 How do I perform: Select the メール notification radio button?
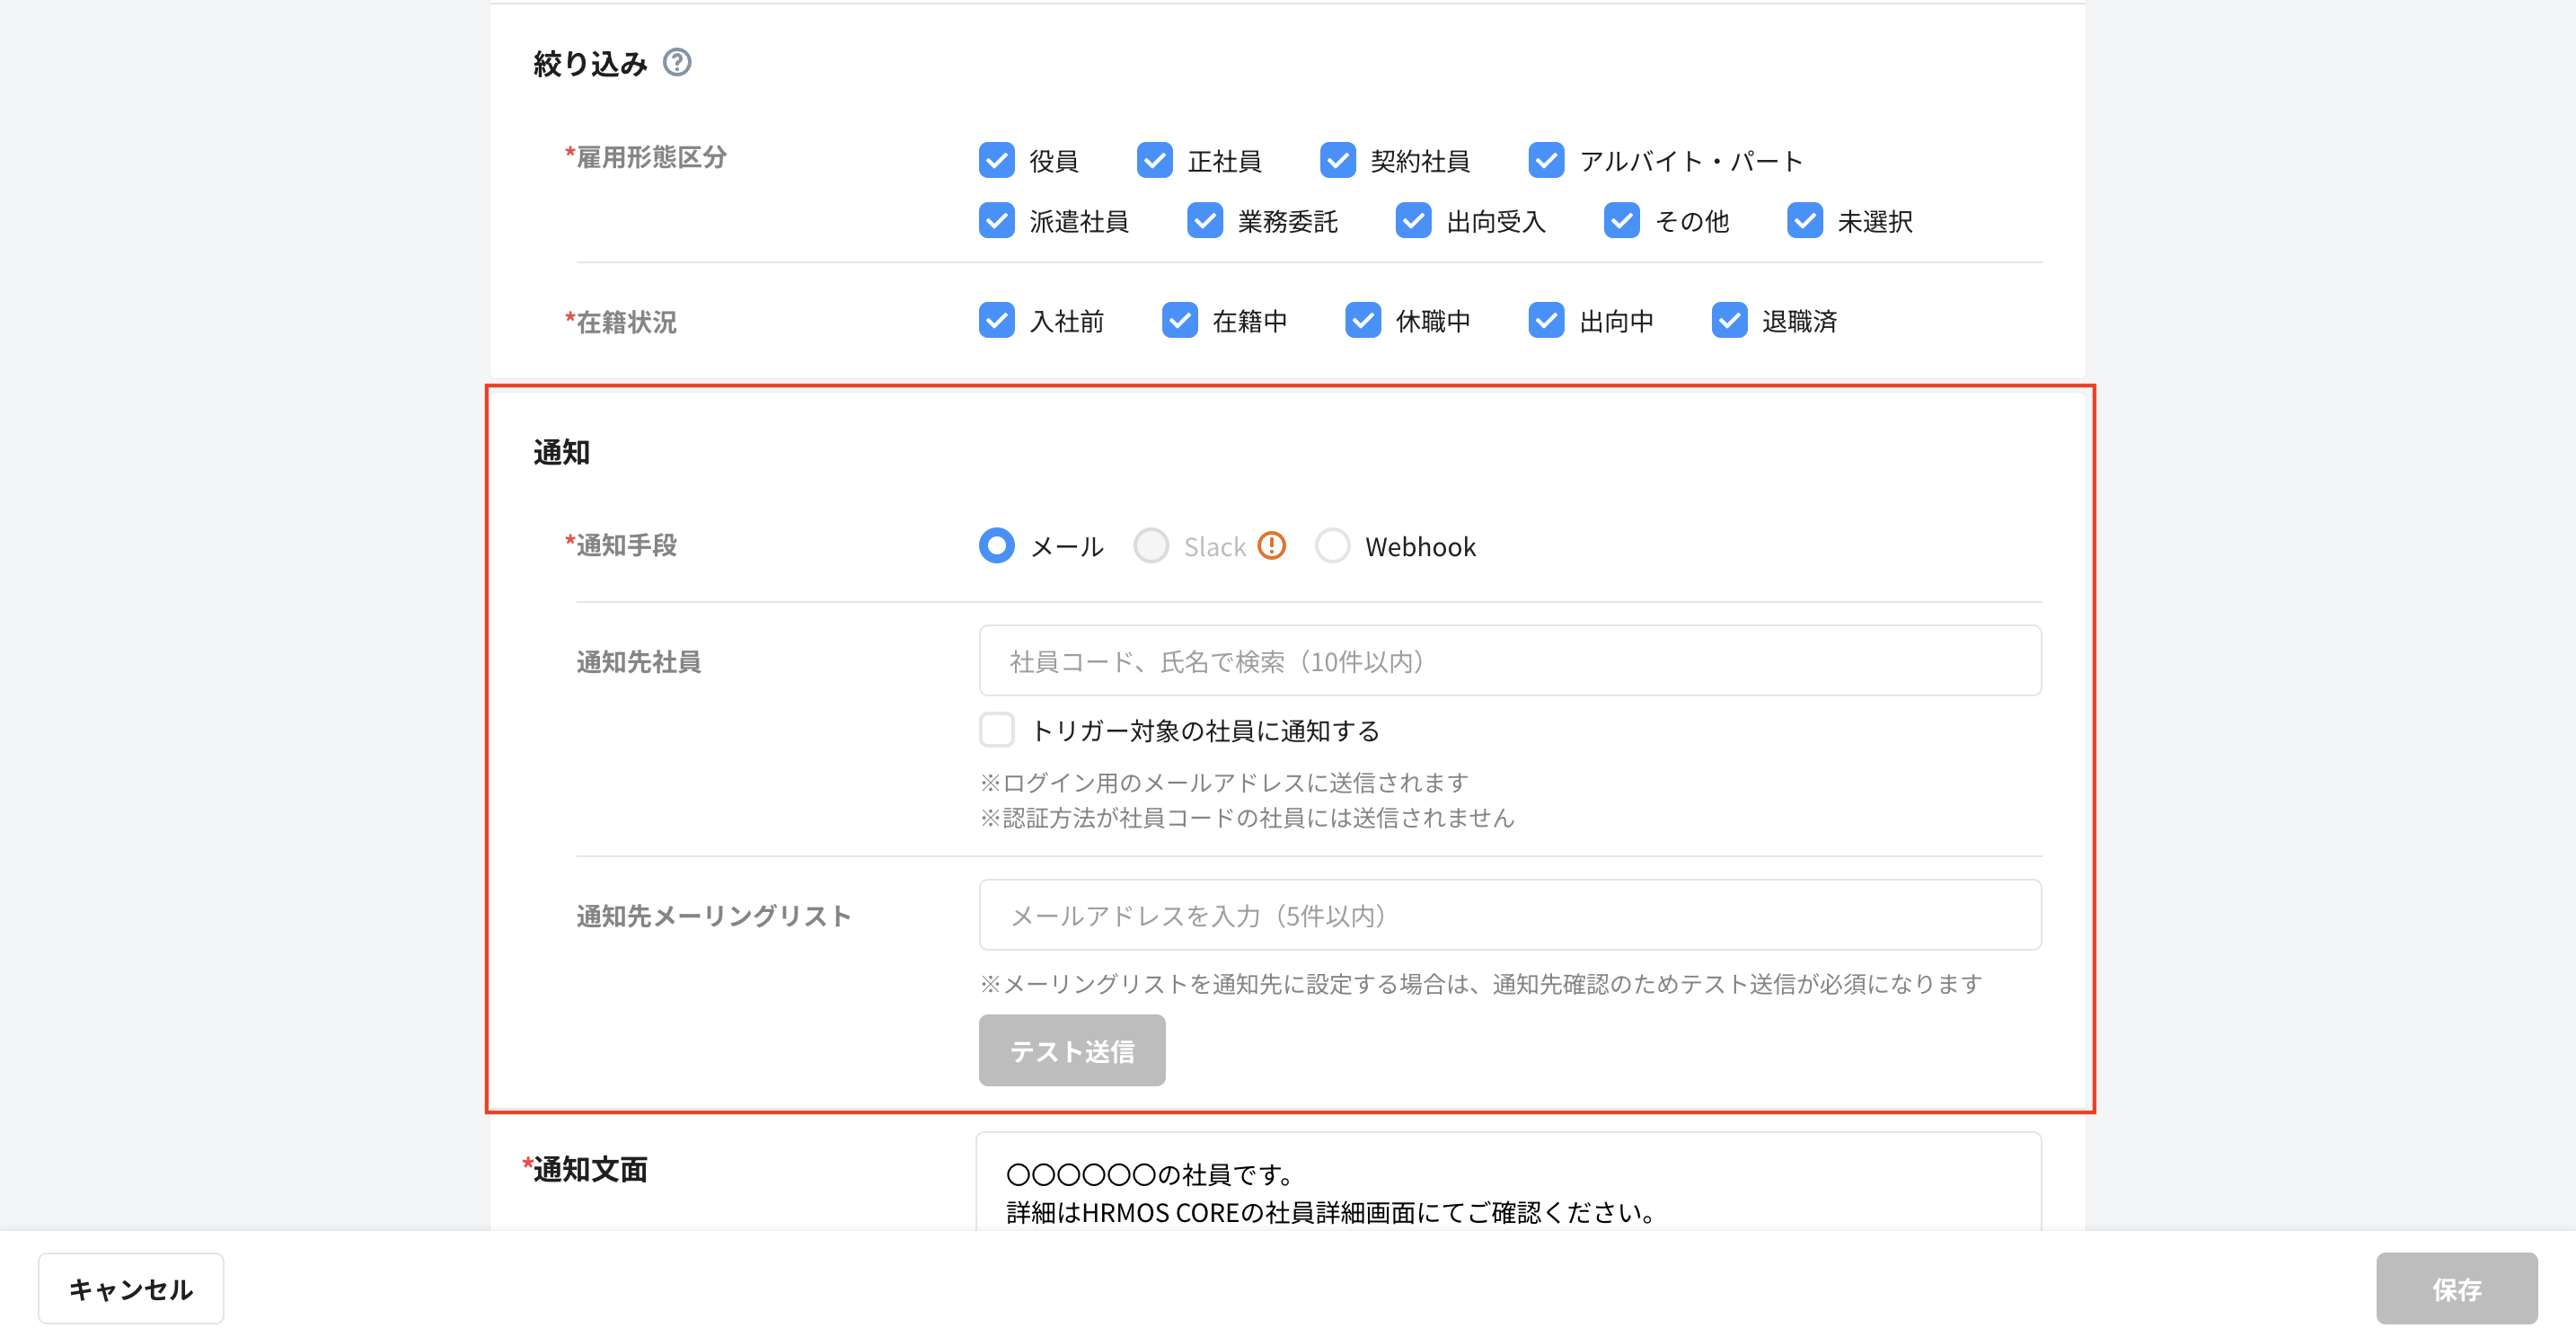pyautogui.click(x=996, y=545)
